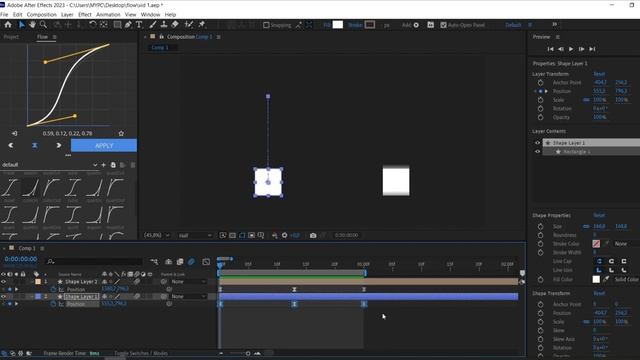
Task: Hide Shape Layer 1 in the timeline
Action: pos(4,296)
